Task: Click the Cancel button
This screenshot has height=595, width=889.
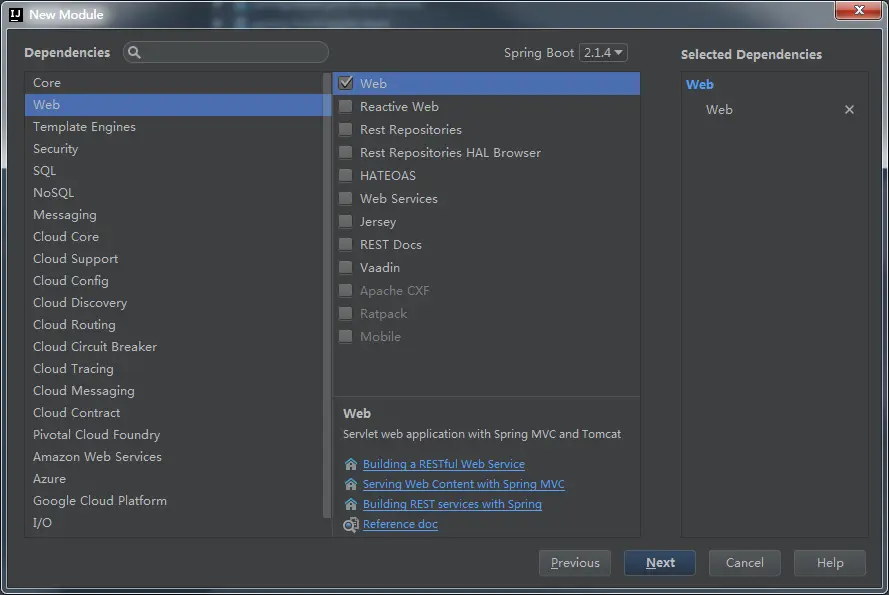Action: coord(744,563)
